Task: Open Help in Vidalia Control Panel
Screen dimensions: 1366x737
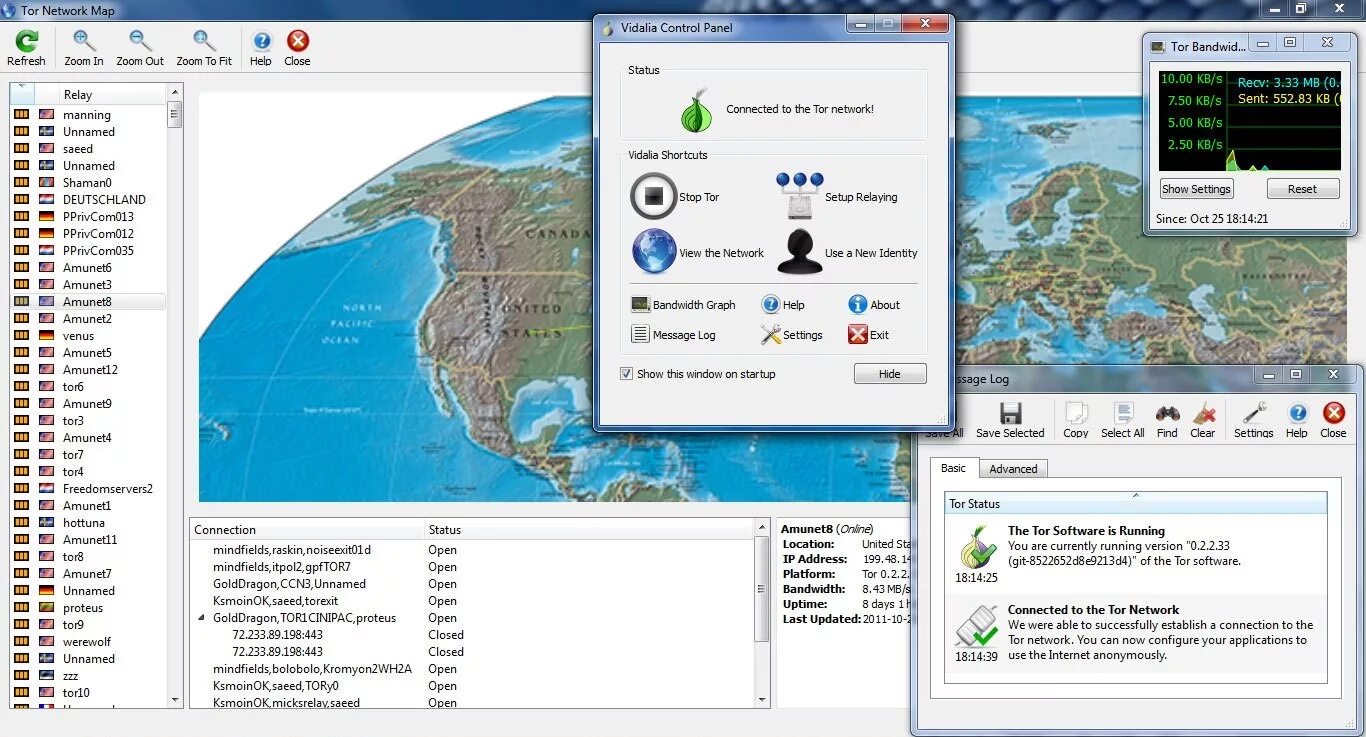Action: tap(783, 305)
